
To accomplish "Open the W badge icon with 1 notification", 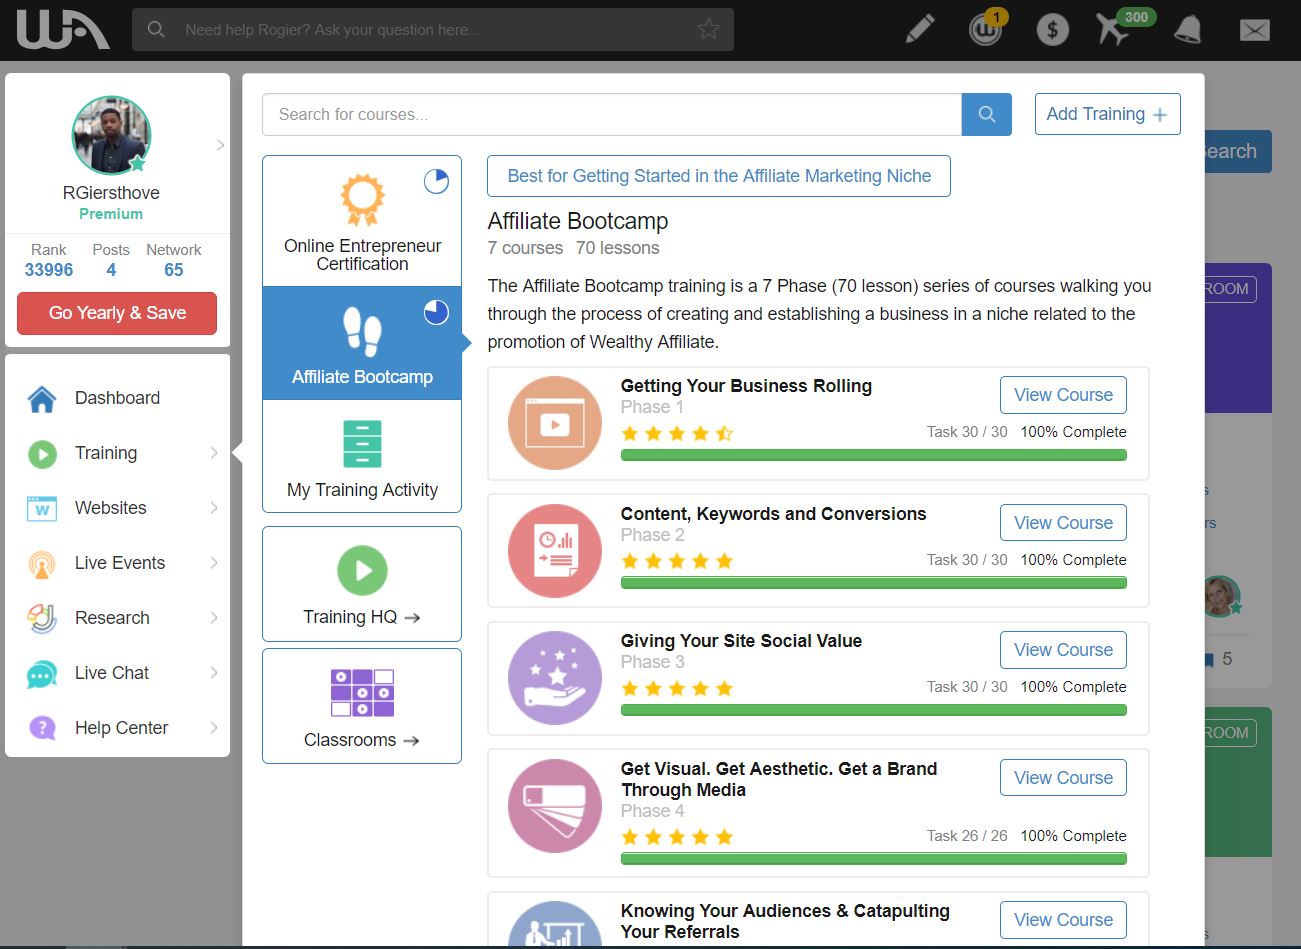I will pyautogui.click(x=986, y=29).
